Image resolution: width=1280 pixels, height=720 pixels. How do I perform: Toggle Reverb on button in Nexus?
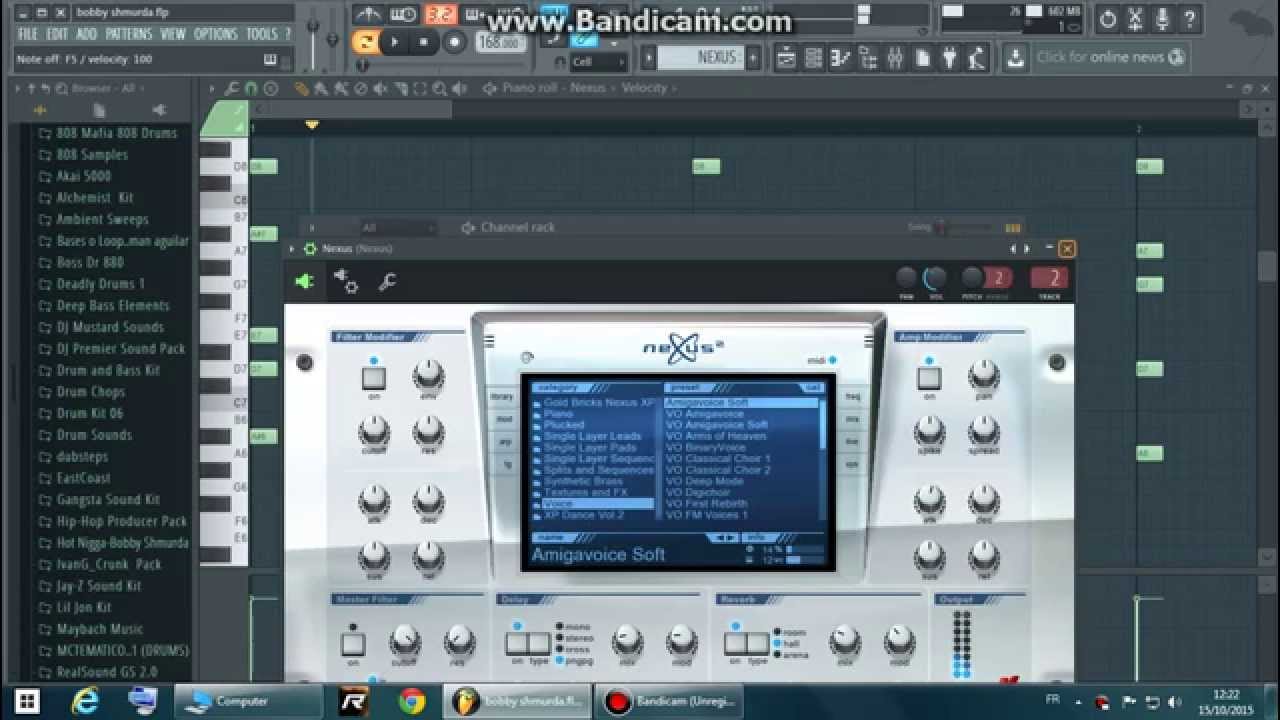tap(735, 644)
